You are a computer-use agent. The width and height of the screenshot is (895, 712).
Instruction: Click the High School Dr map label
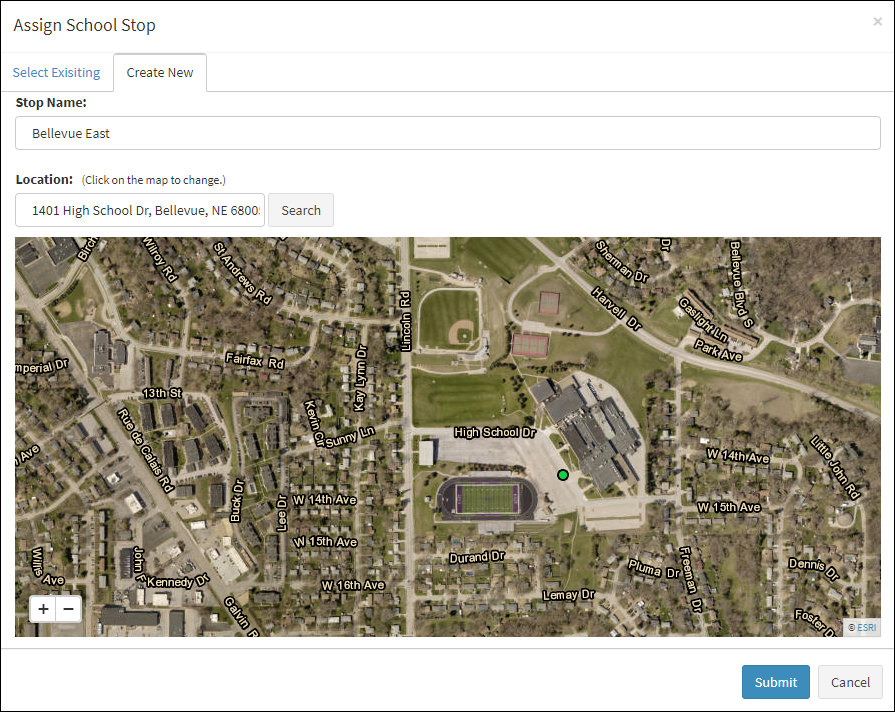pos(495,432)
